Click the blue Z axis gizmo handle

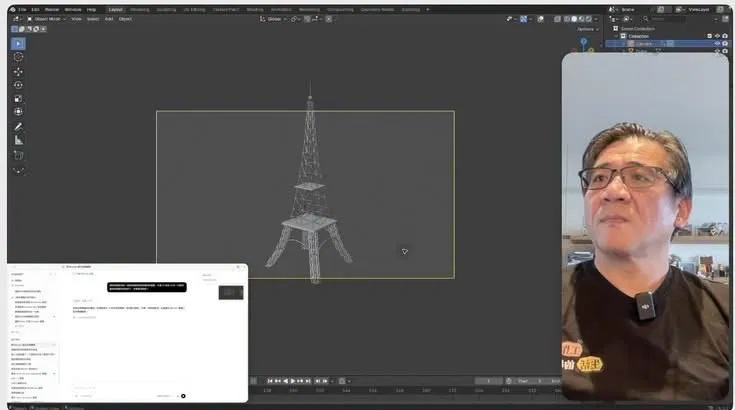(584, 41)
